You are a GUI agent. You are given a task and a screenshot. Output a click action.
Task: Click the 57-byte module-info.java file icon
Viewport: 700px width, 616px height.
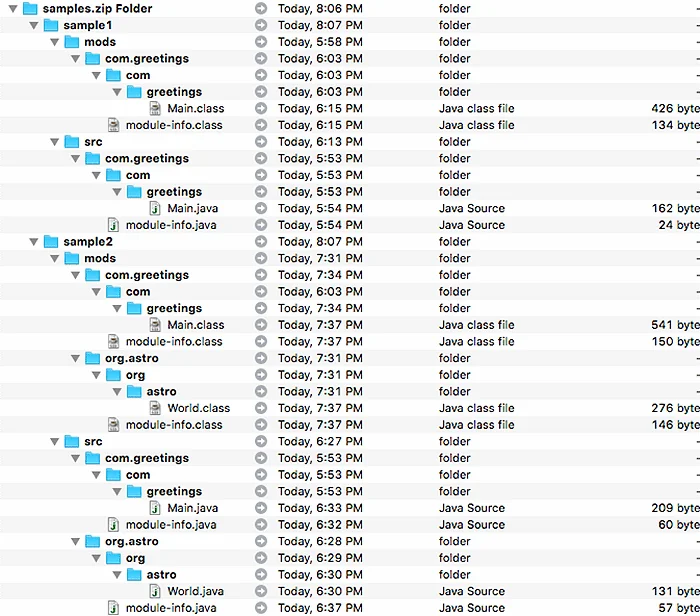[x=113, y=608]
